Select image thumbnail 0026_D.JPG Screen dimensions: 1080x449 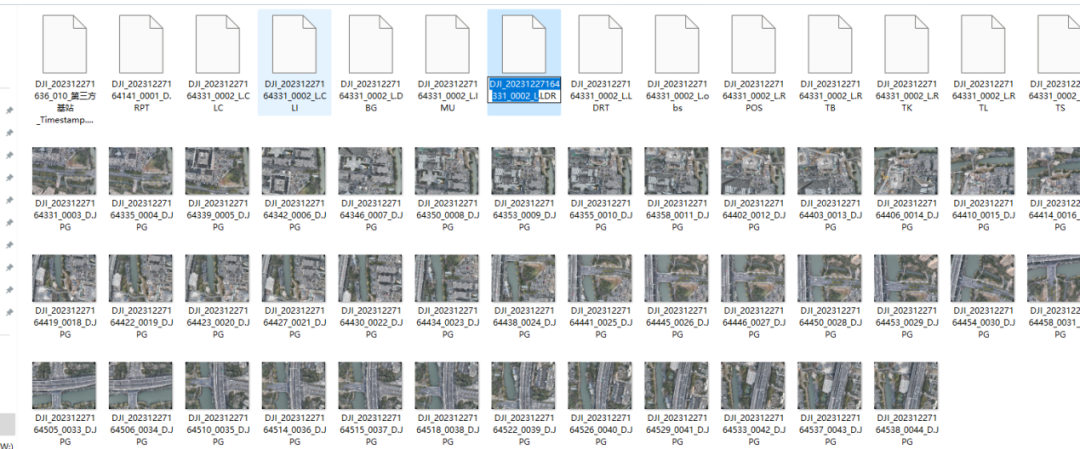[676, 278]
